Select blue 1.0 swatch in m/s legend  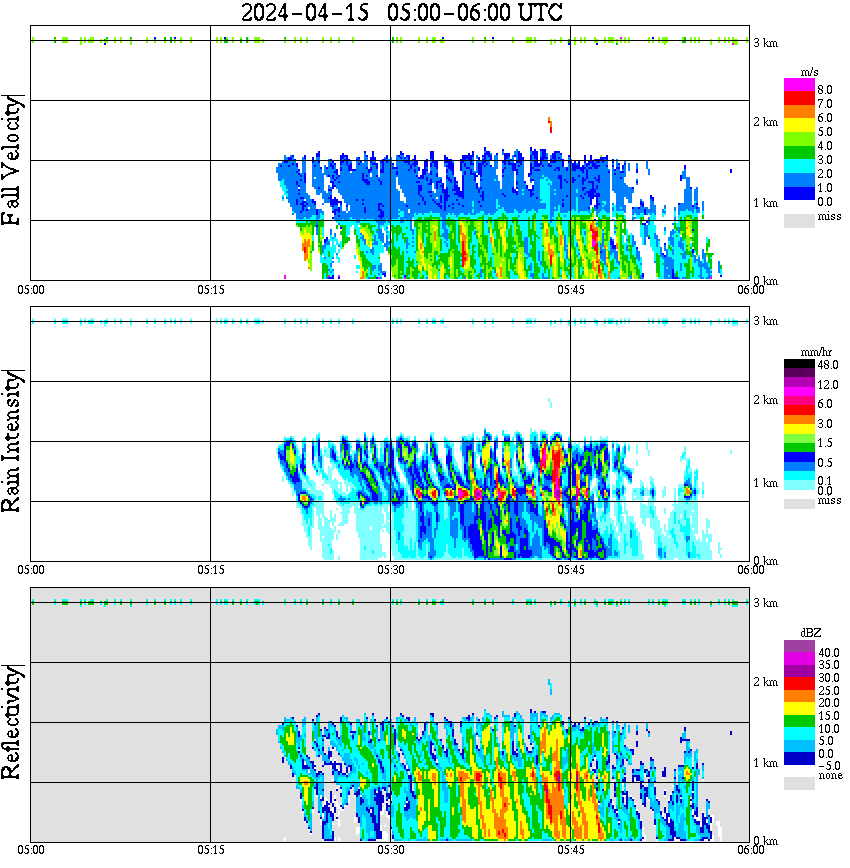coord(799,180)
